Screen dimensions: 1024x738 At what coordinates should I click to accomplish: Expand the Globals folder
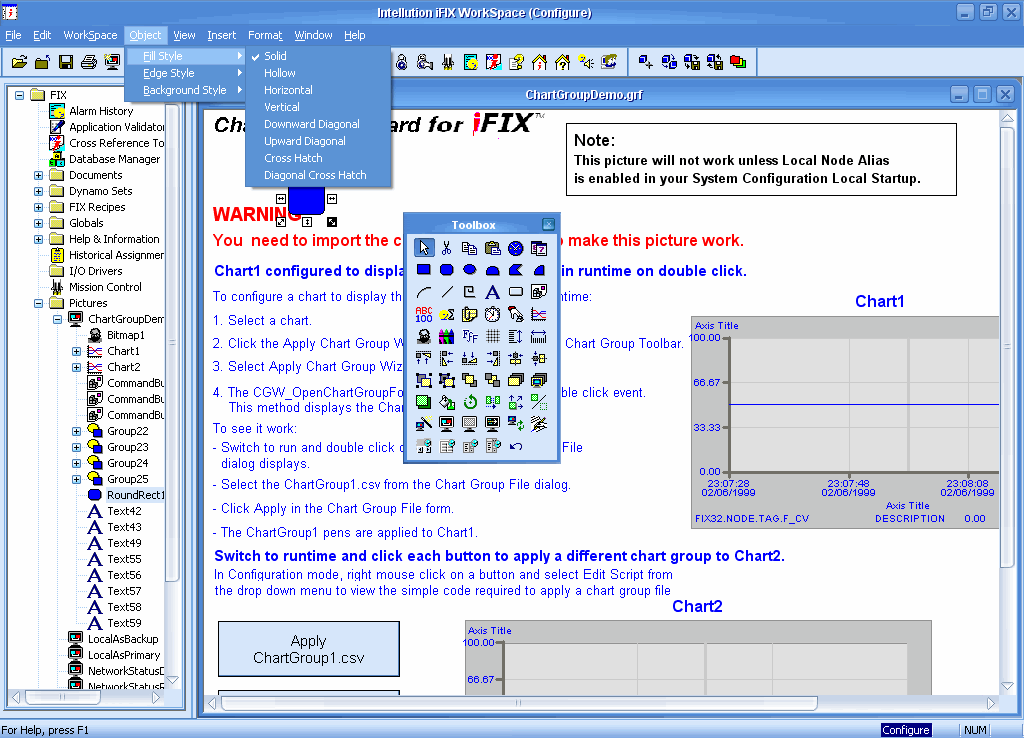(x=39, y=223)
